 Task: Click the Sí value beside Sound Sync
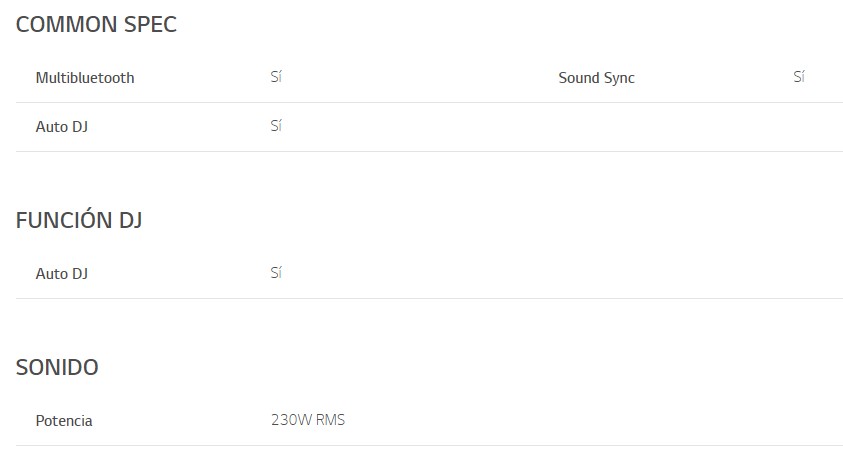(798, 77)
